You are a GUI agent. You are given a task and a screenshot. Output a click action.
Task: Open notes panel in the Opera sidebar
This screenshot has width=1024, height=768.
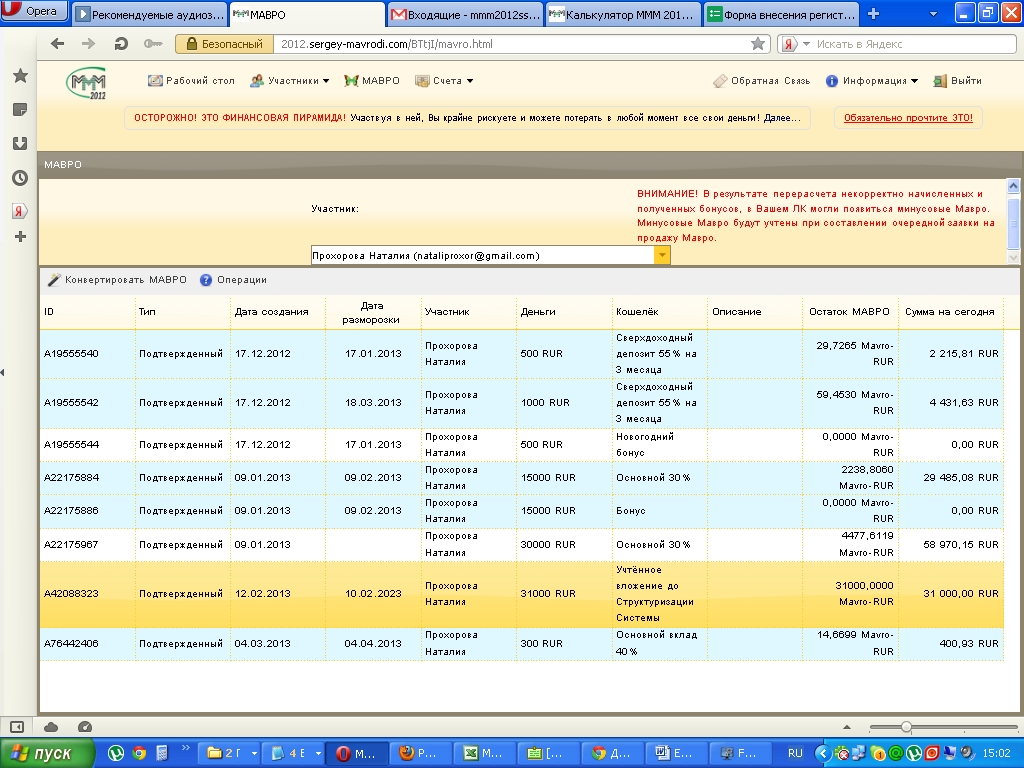pyautogui.click(x=20, y=110)
